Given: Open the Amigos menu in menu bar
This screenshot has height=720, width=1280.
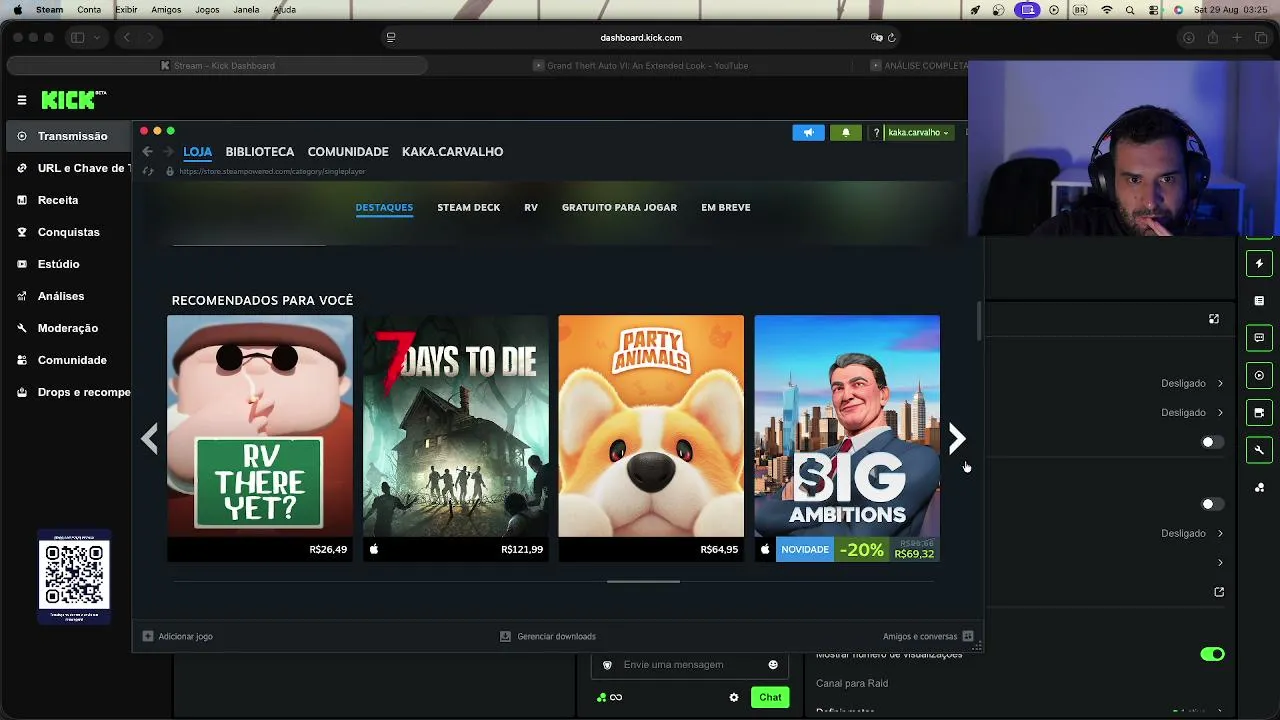Looking at the screenshot, I should [166, 10].
